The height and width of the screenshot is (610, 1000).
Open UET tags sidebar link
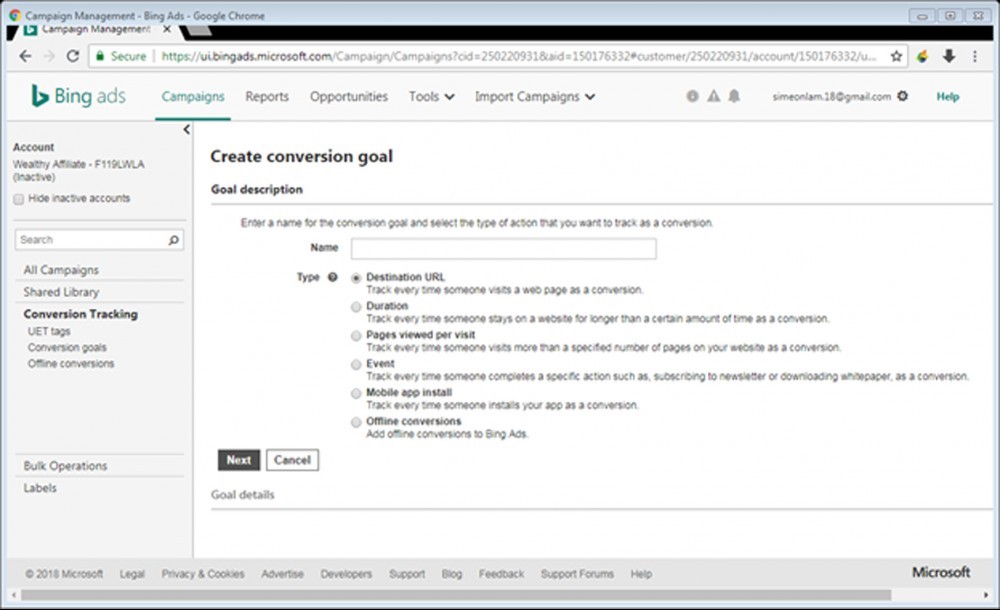[x=49, y=331]
